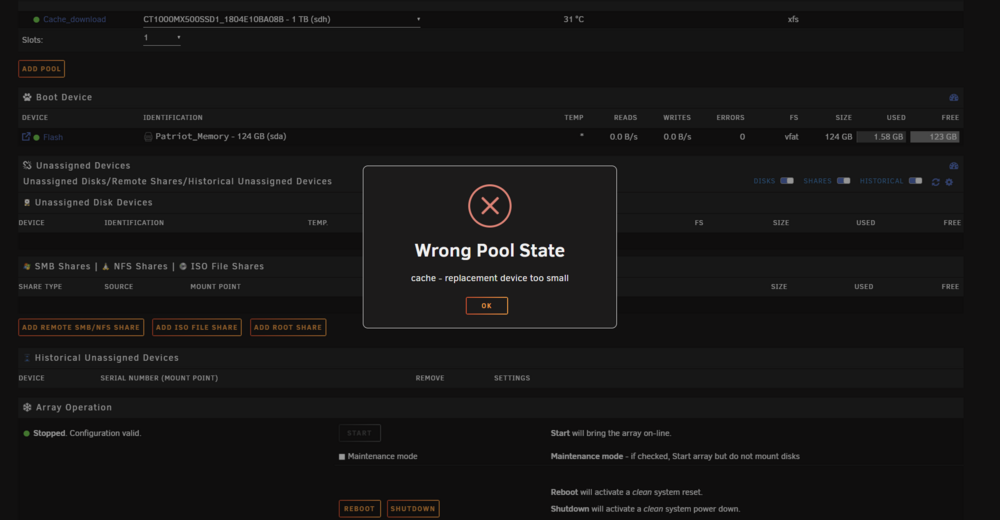Image resolution: width=1000 pixels, height=520 pixels.
Task: Open the Slots count dropdown
Action: point(162,38)
